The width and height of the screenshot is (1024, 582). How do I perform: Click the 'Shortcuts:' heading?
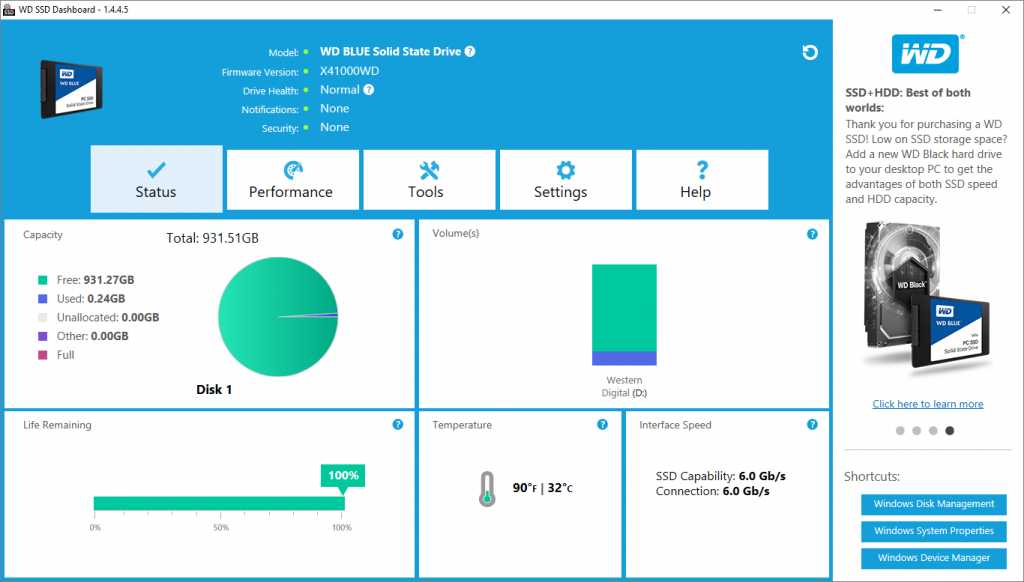click(x=872, y=477)
